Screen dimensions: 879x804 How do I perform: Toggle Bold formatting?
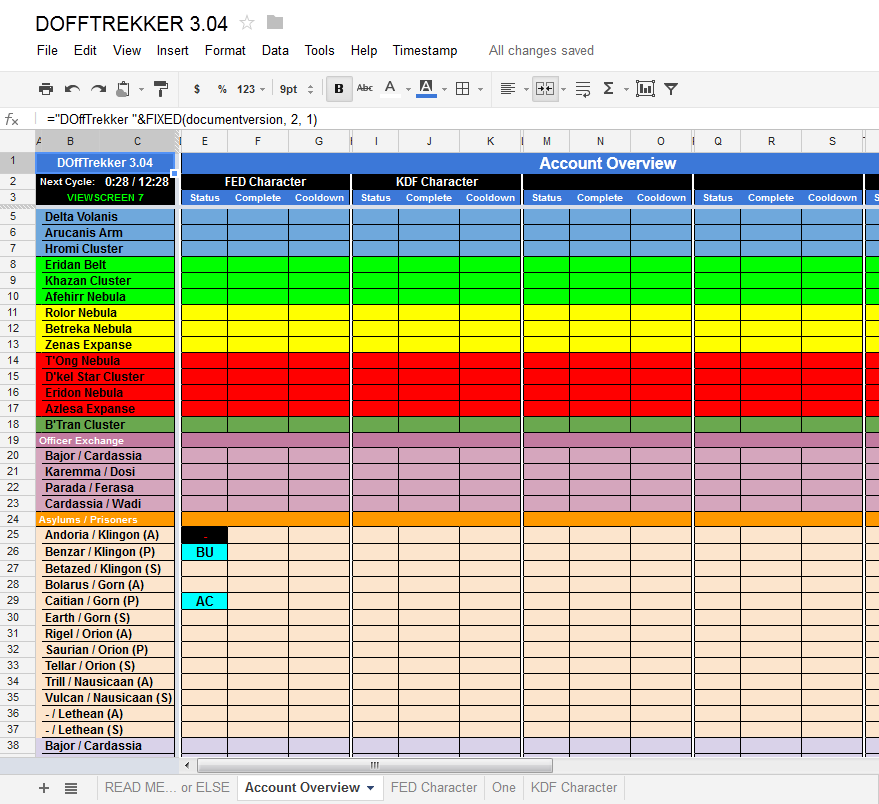coord(339,89)
